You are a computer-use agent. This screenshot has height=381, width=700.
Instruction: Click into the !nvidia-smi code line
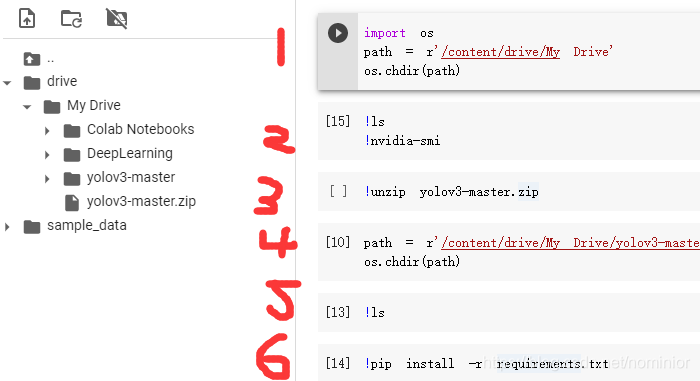(x=402, y=141)
